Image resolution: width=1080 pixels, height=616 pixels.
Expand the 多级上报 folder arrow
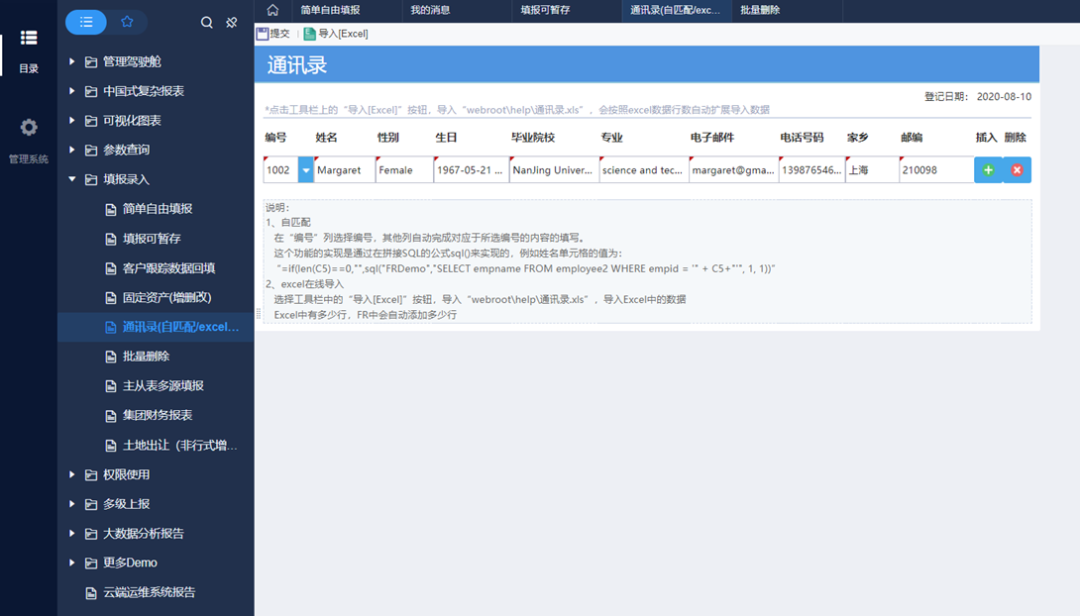pos(72,504)
